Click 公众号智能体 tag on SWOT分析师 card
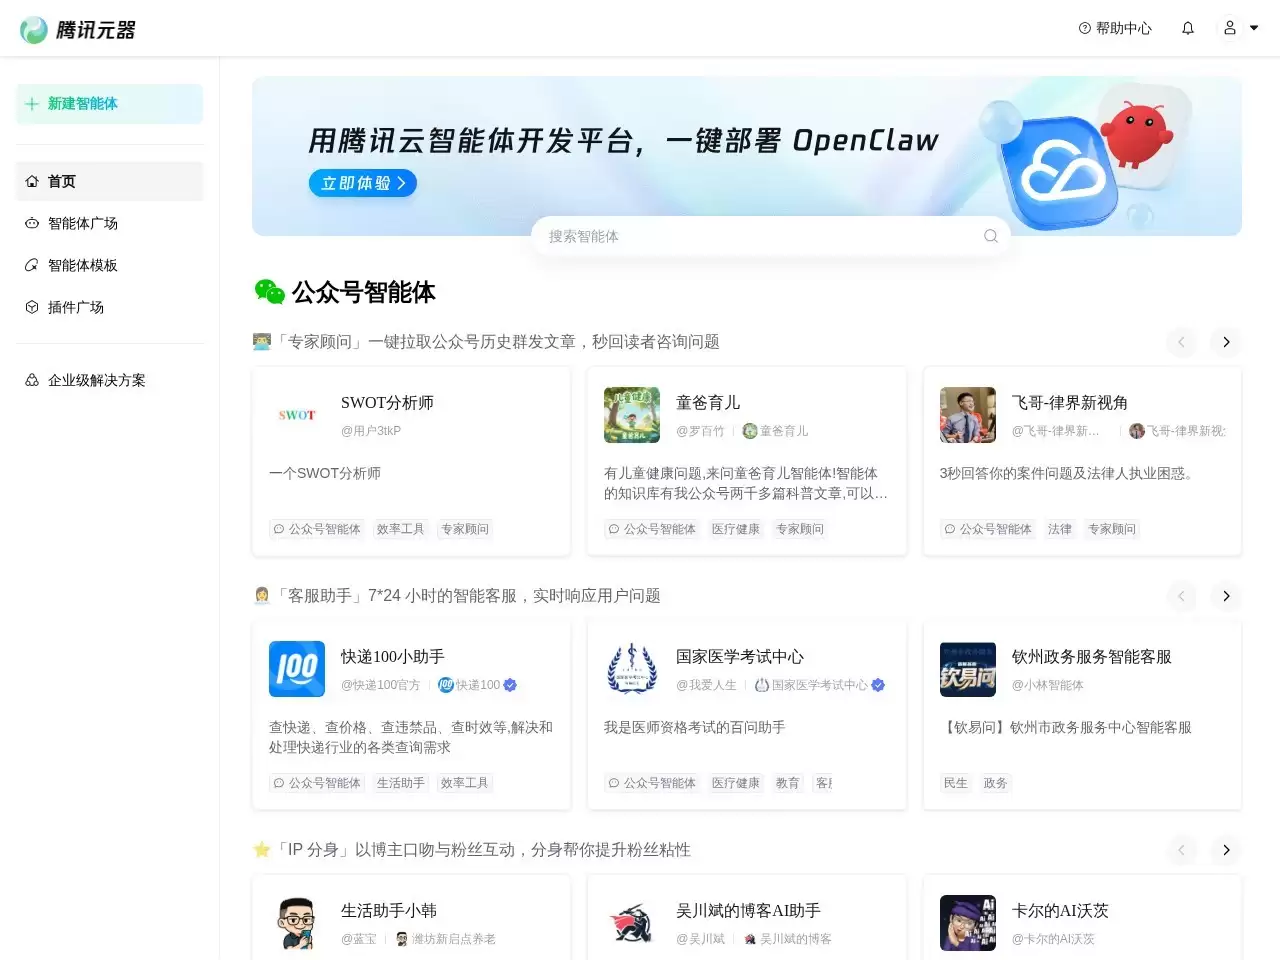1280x960 pixels. [x=317, y=529]
